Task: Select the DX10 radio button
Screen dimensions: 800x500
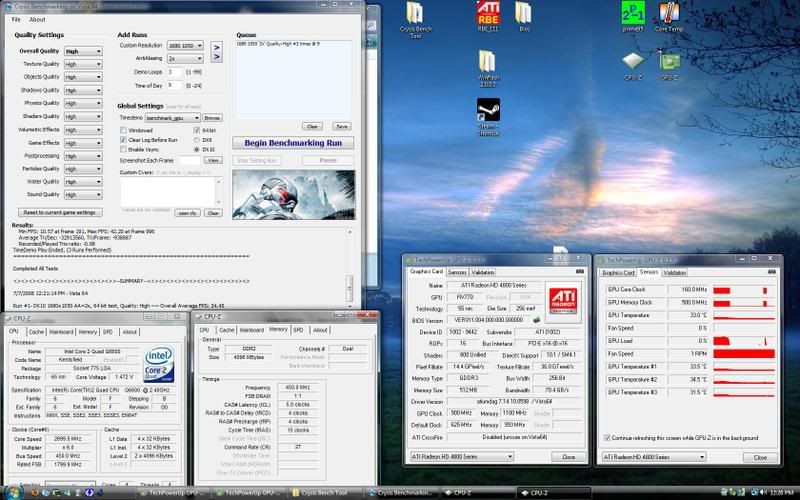Action: tap(196, 149)
